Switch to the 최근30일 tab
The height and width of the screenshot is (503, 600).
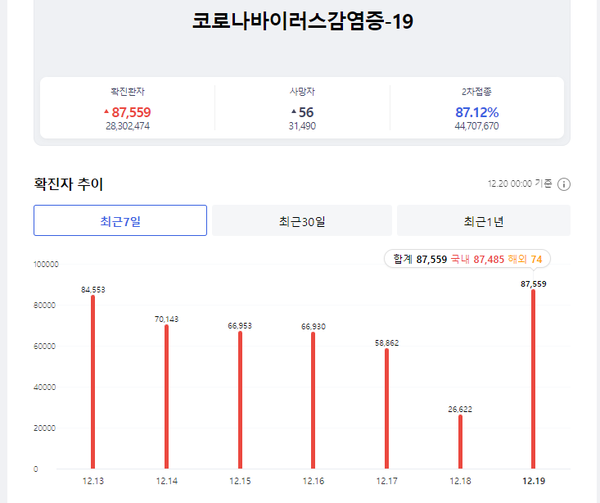point(302,221)
